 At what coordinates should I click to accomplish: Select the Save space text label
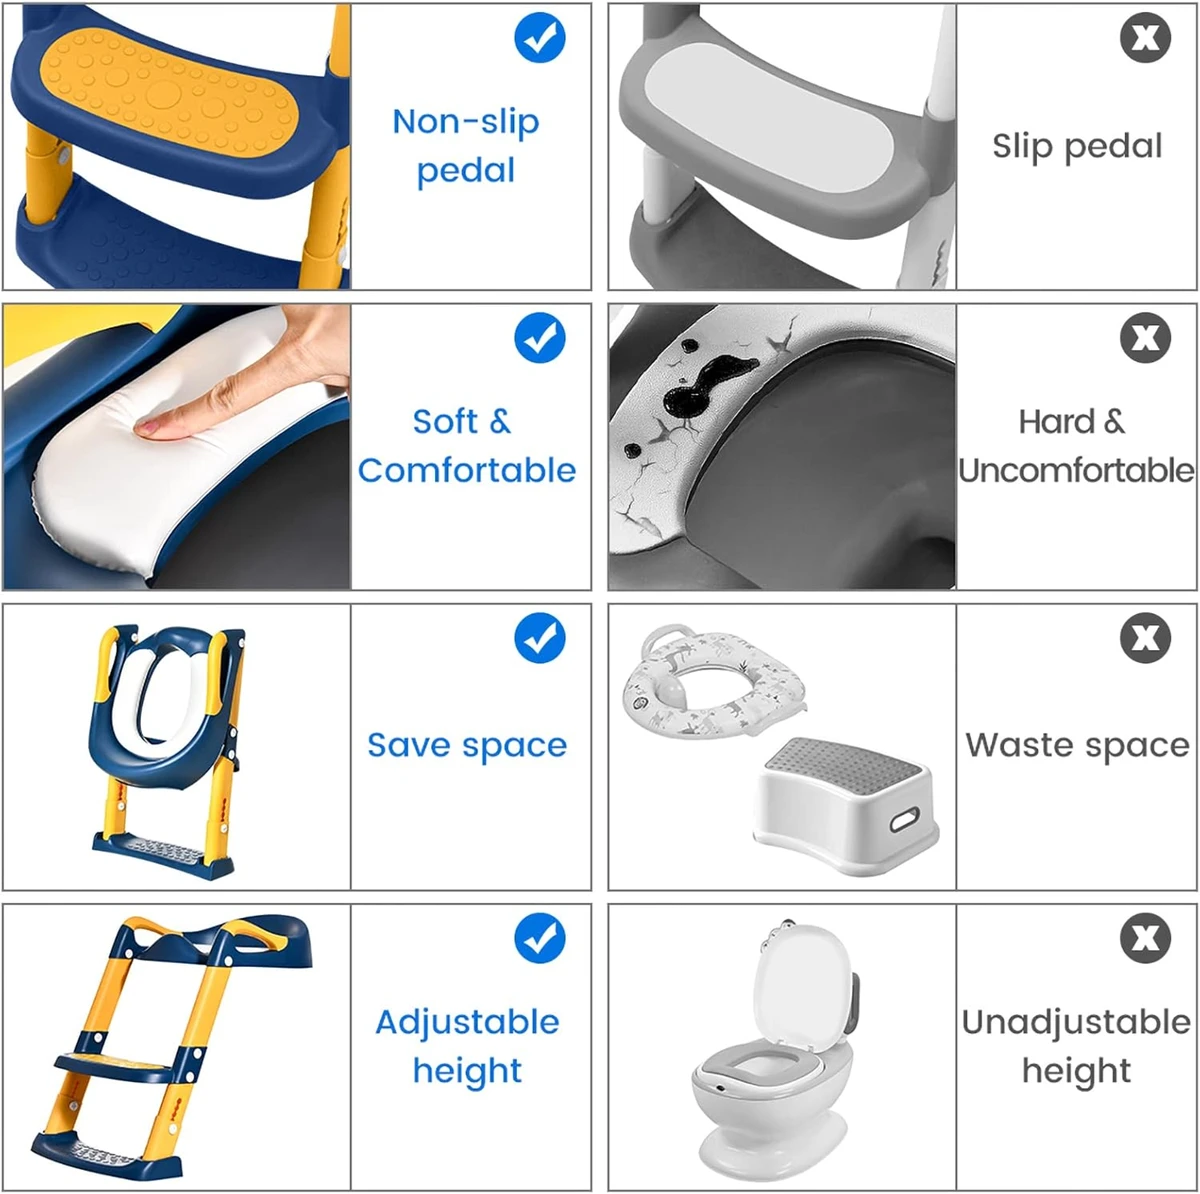[x=467, y=746]
